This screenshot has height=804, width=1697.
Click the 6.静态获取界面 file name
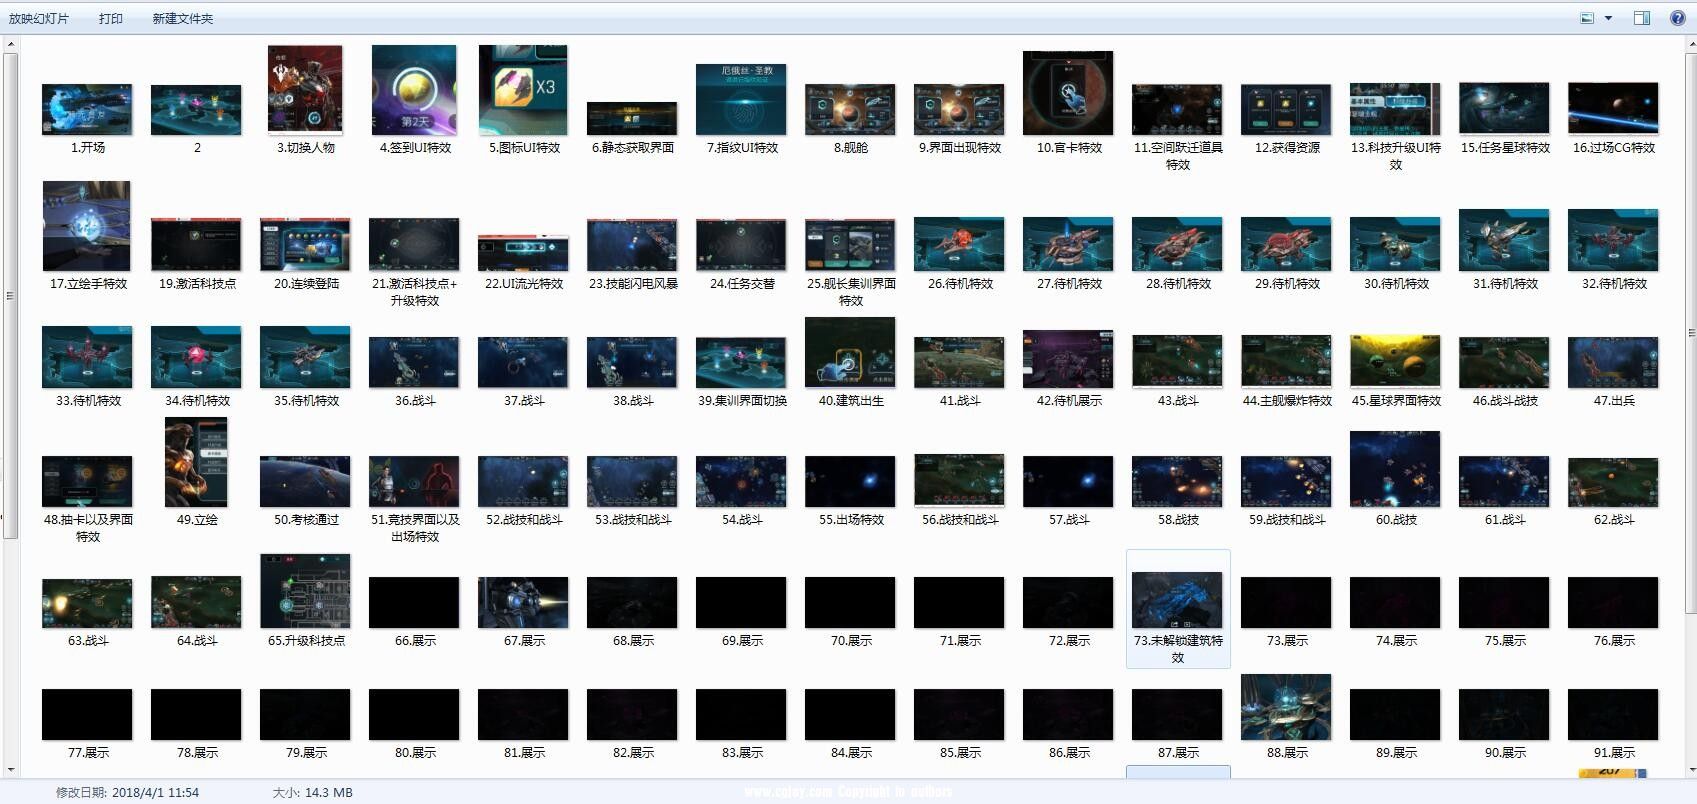(632, 147)
